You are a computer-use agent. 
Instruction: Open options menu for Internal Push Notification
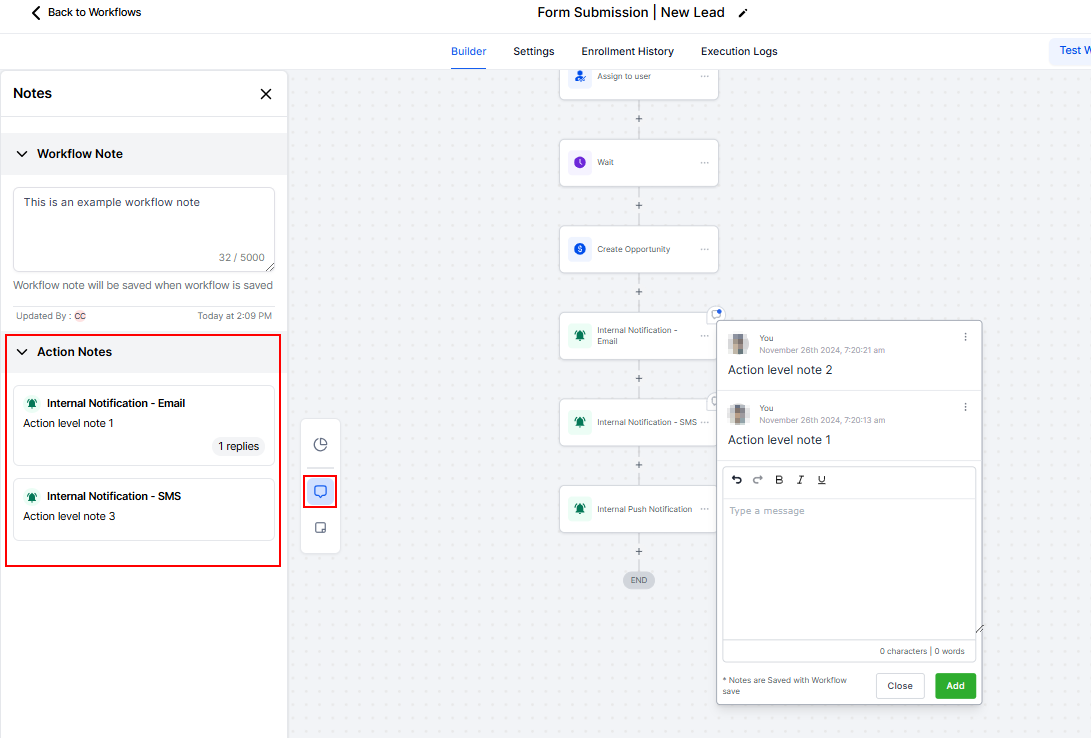[x=705, y=509]
